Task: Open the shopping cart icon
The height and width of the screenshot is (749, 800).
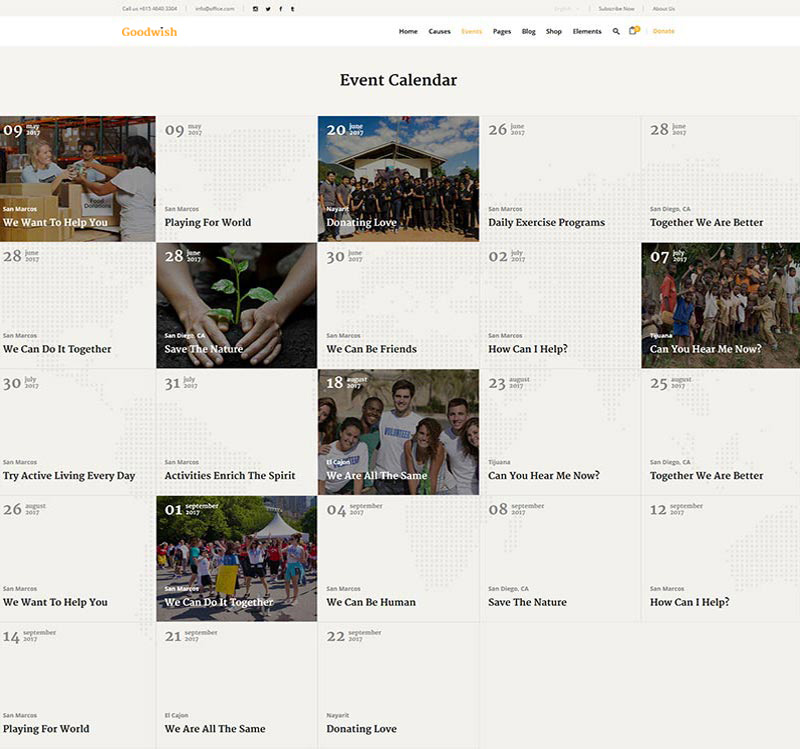Action: [633, 31]
